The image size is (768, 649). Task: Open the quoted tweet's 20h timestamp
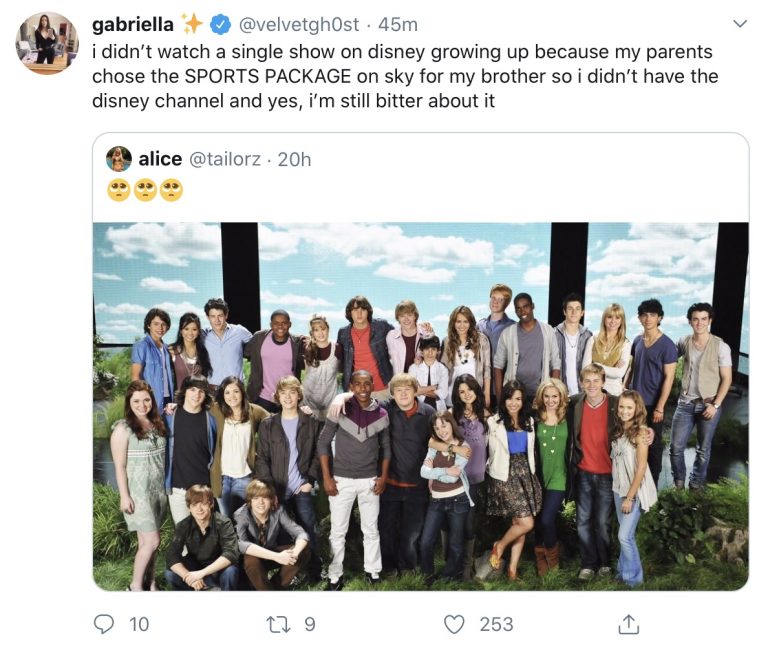[x=294, y=159]
